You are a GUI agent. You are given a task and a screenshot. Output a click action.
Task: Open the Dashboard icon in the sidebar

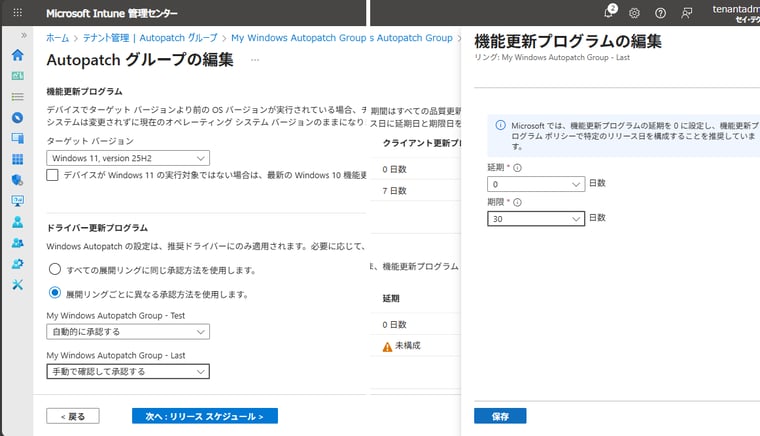(x=17, y=76)
